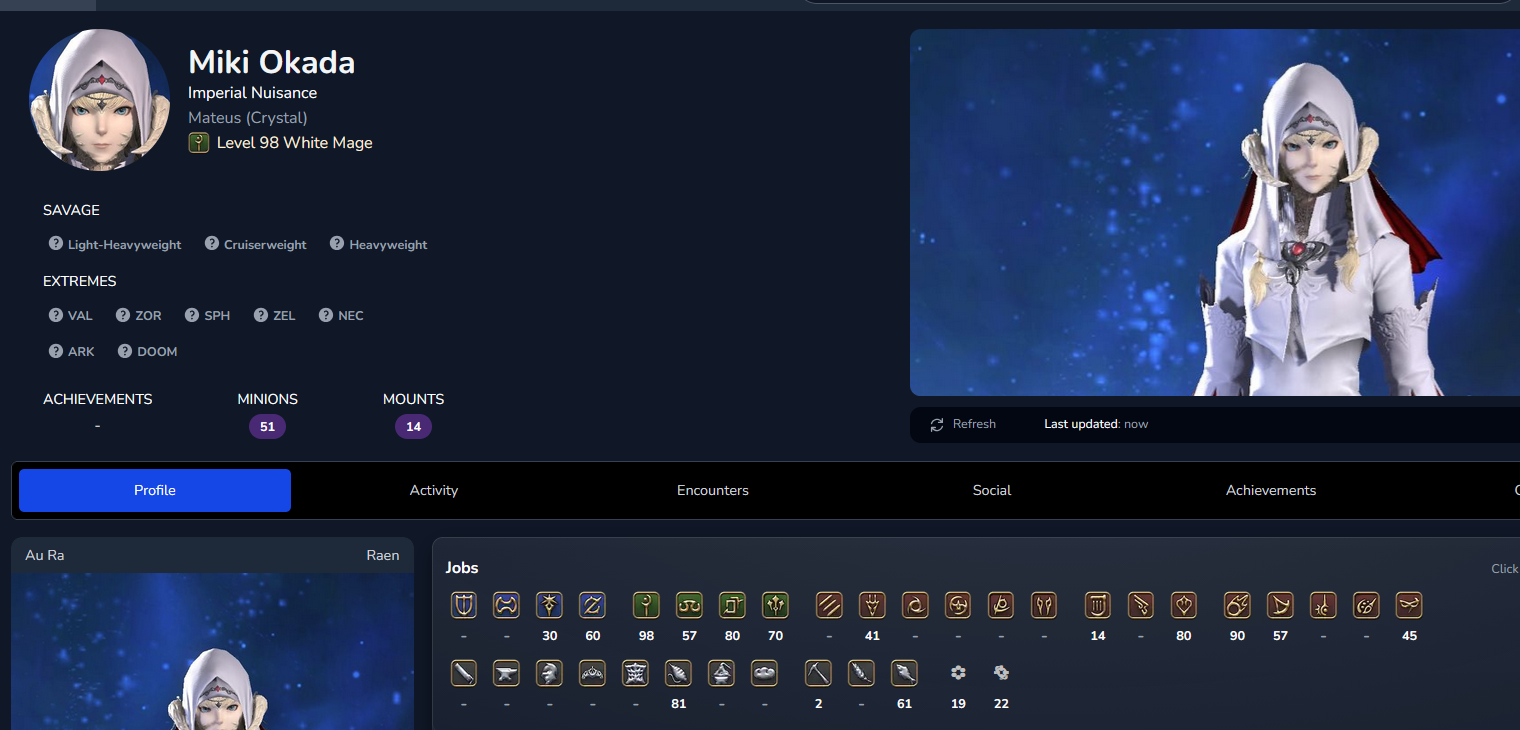This screenshot has height=730, width=1520.
Task: Switch to the Achievements tab
Action: [1271, 490]
